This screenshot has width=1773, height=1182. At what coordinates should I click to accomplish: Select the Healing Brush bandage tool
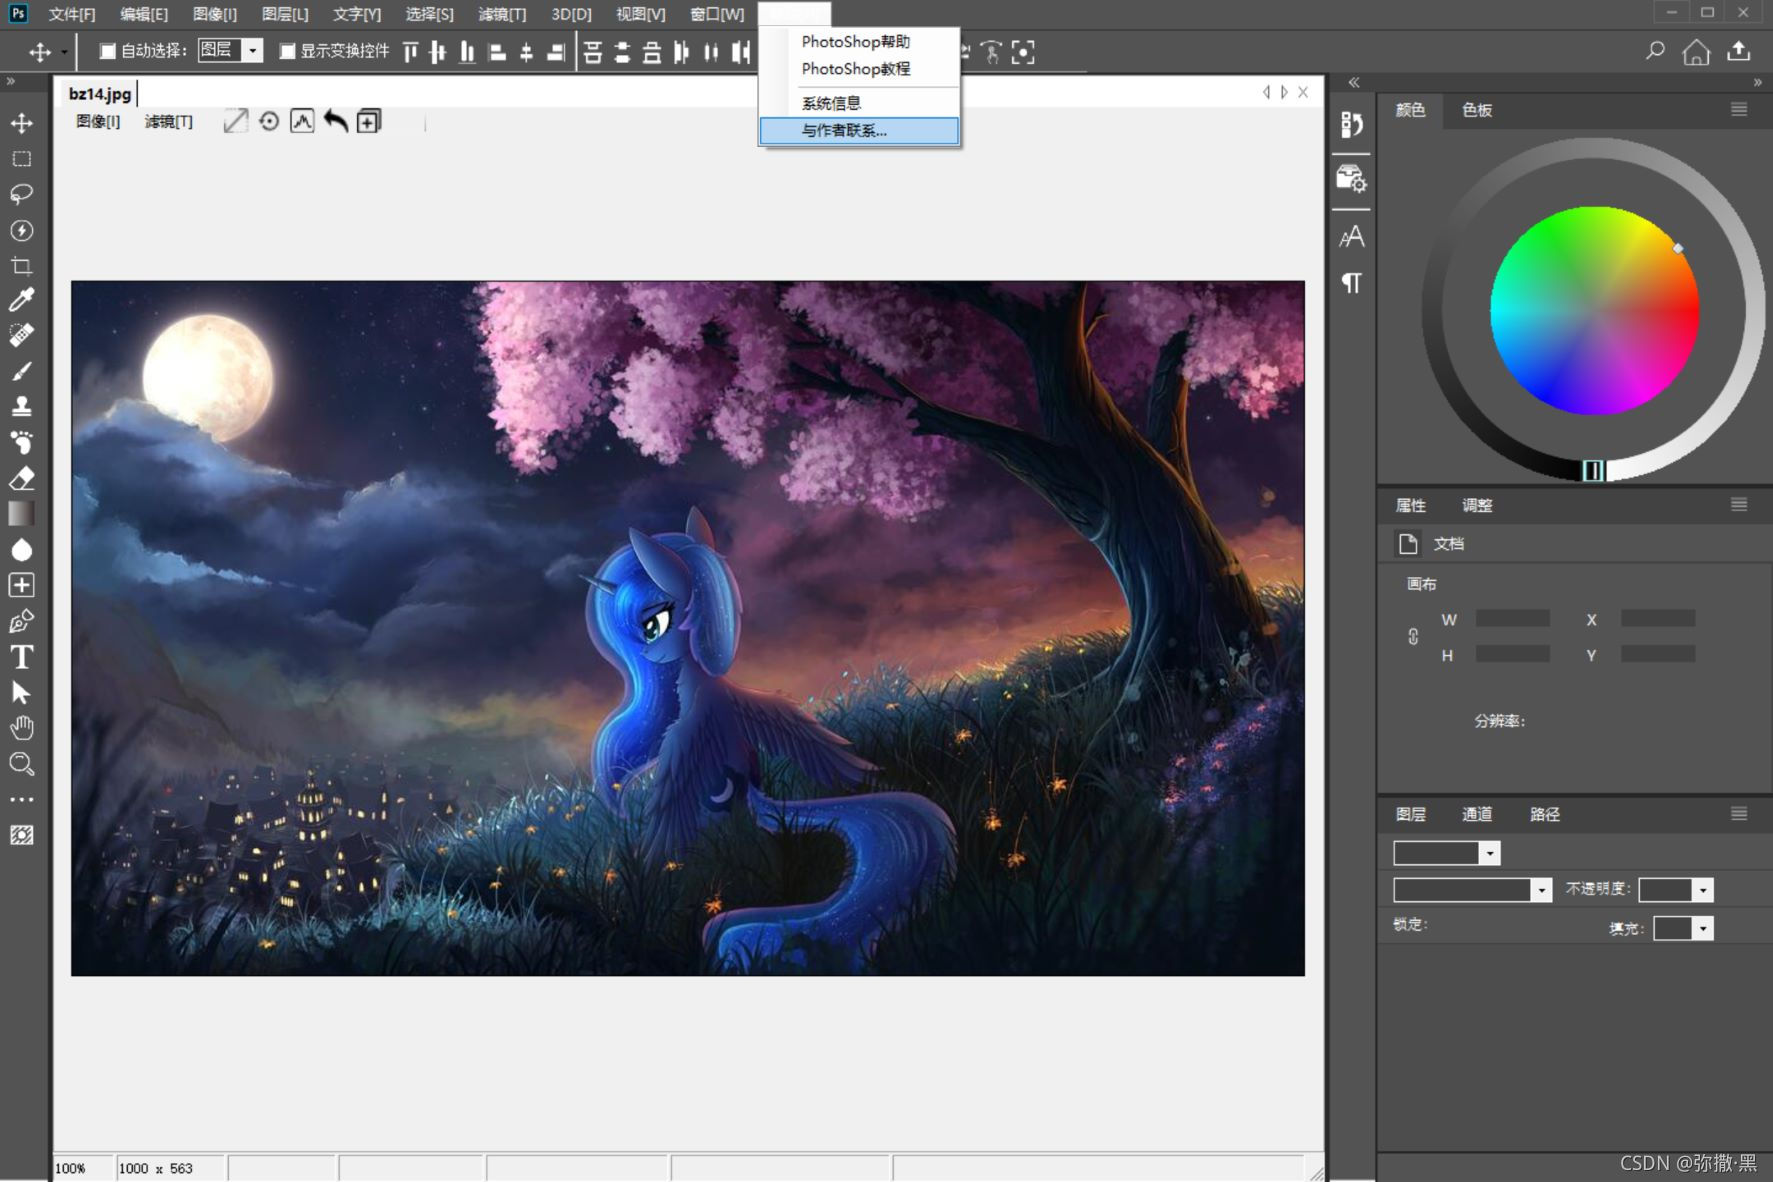(x=21, y=335)
